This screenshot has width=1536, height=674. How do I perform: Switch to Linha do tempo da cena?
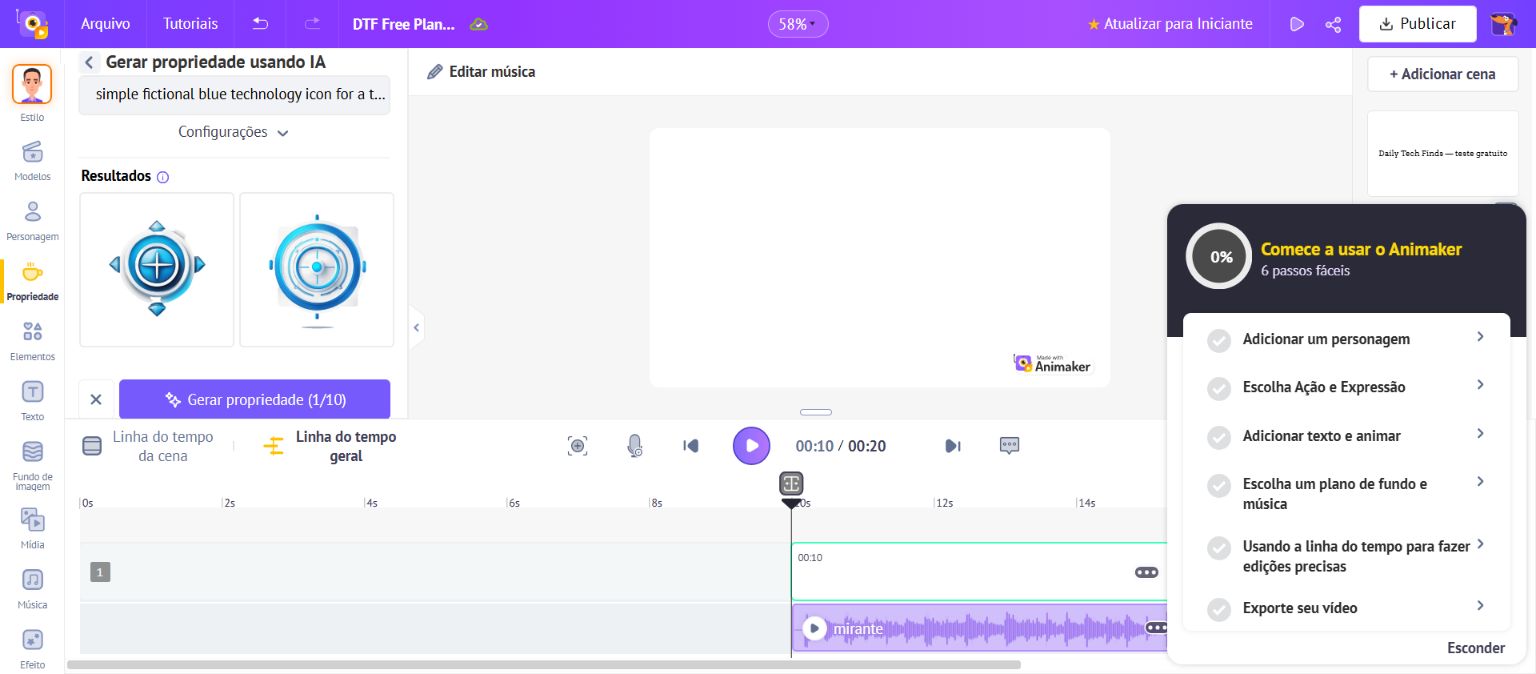click(149, 446)
